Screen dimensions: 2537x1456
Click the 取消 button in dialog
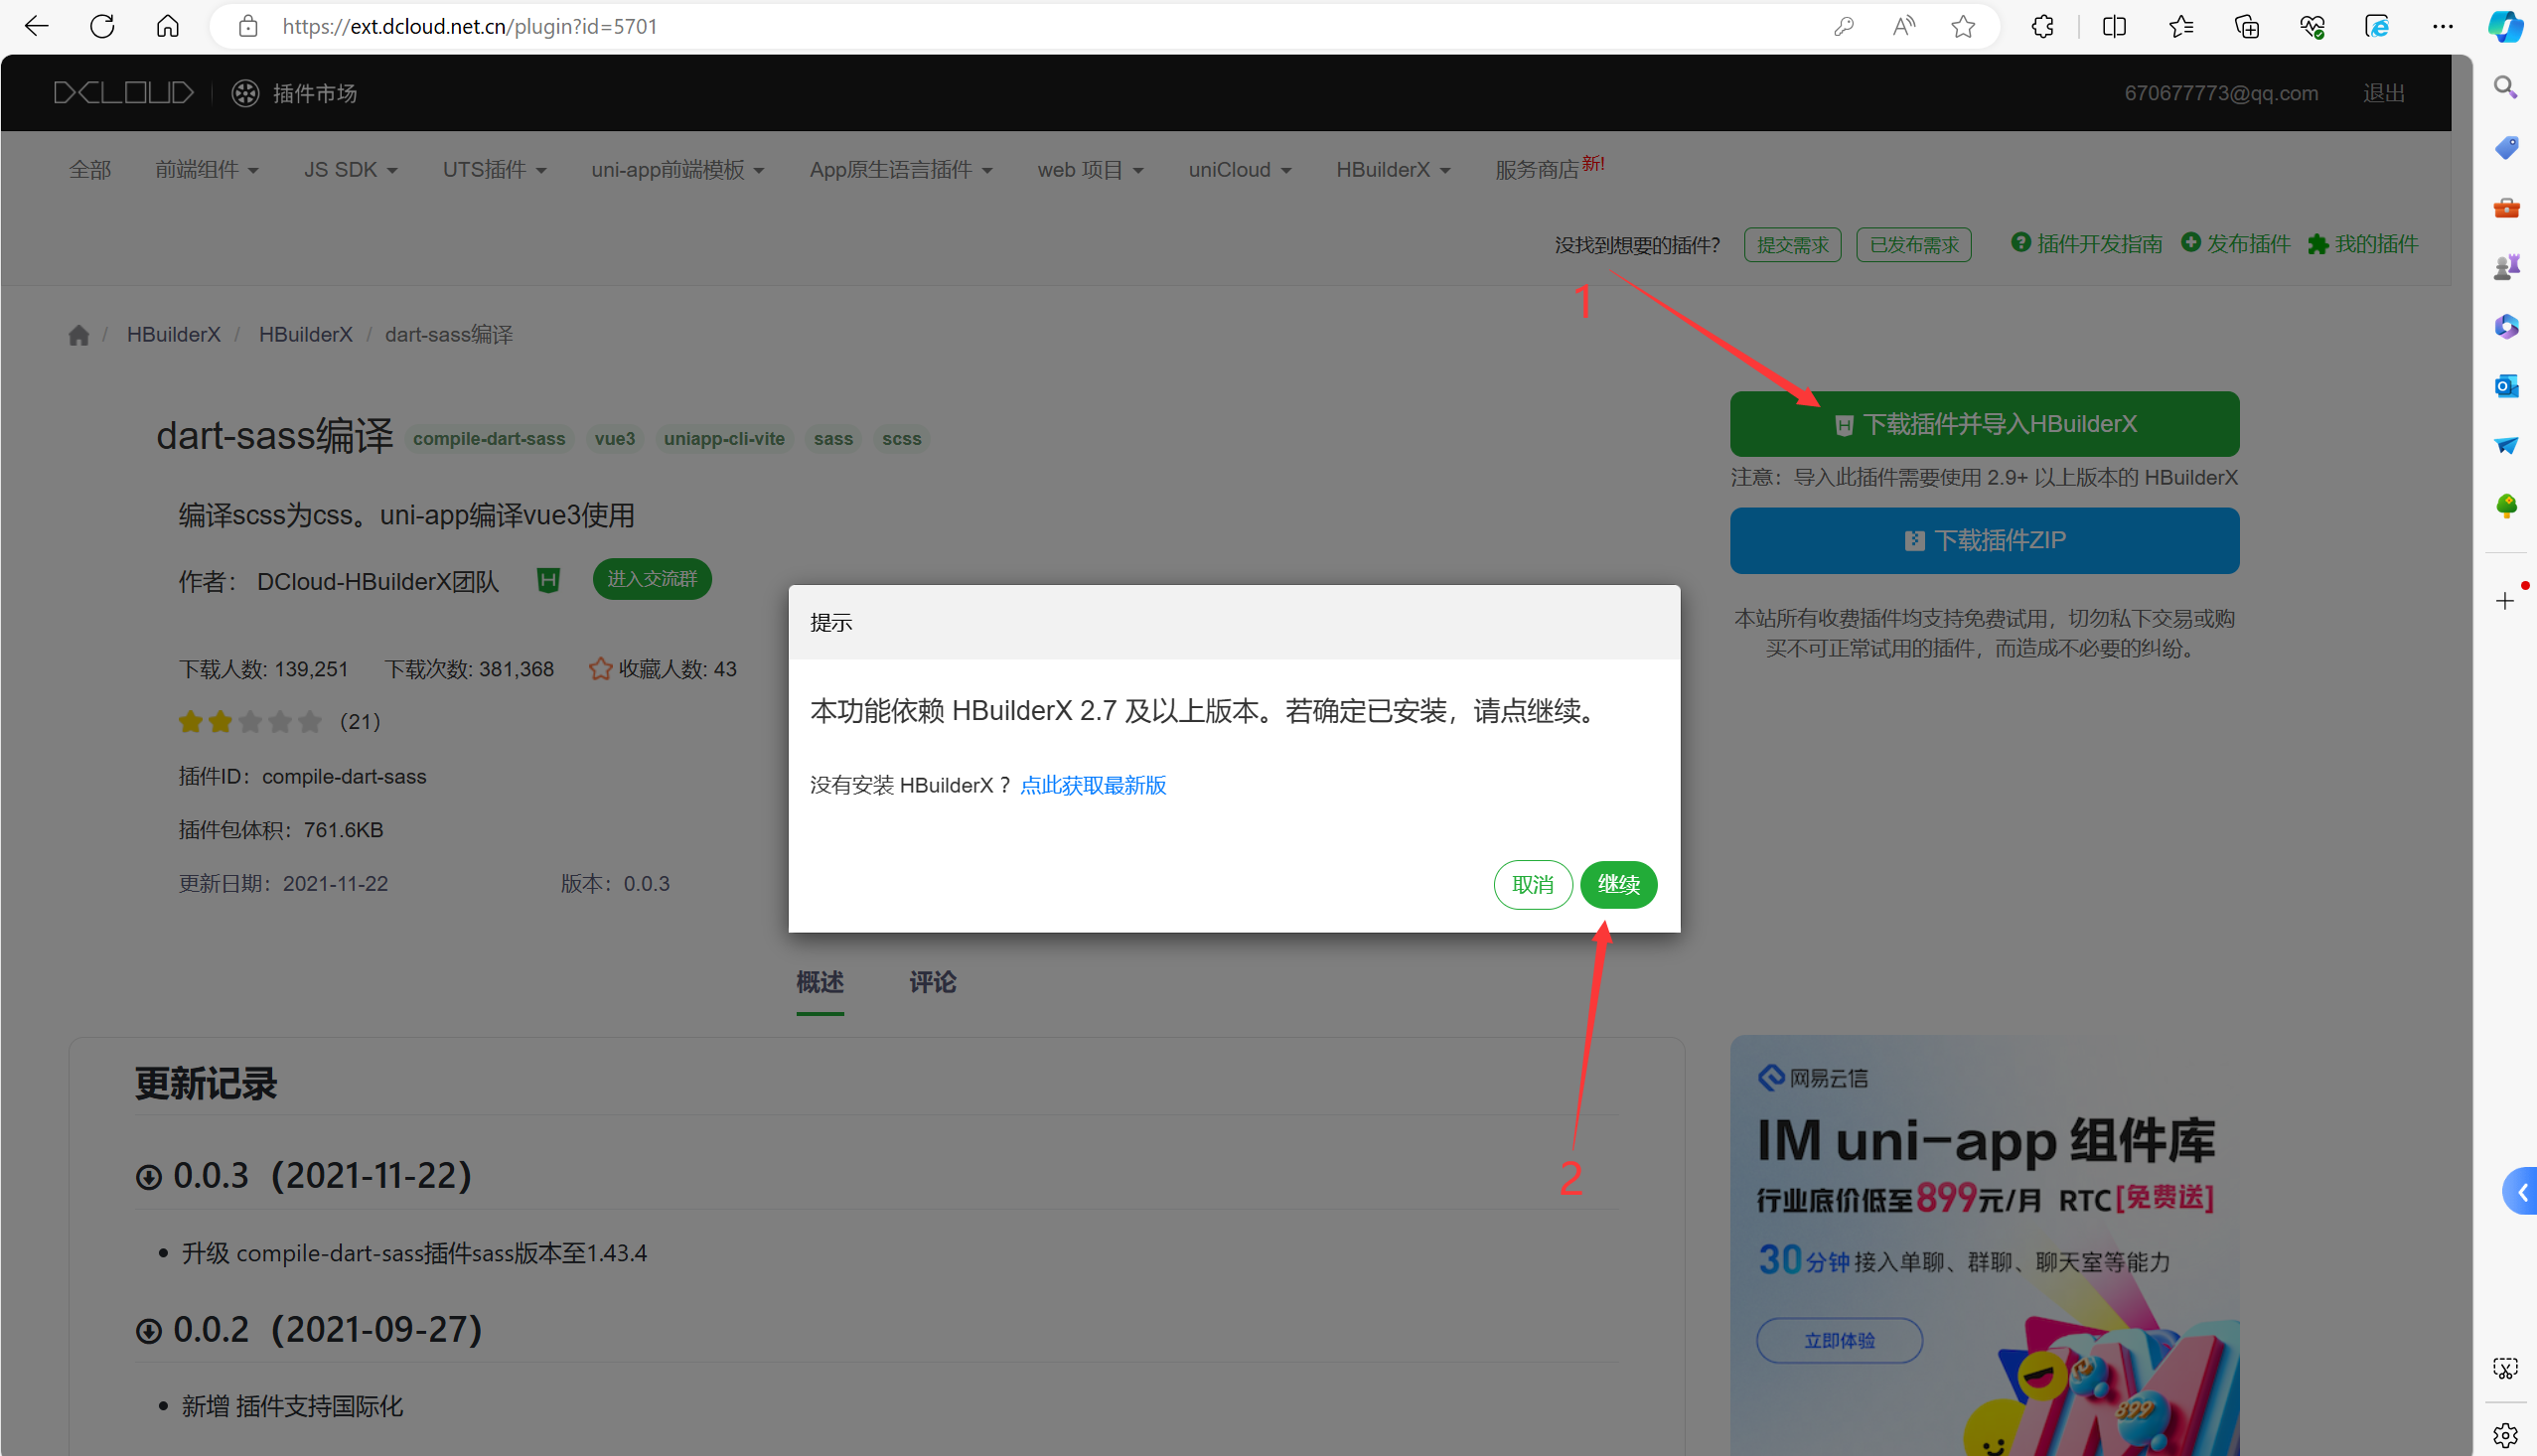point(1532,885)
